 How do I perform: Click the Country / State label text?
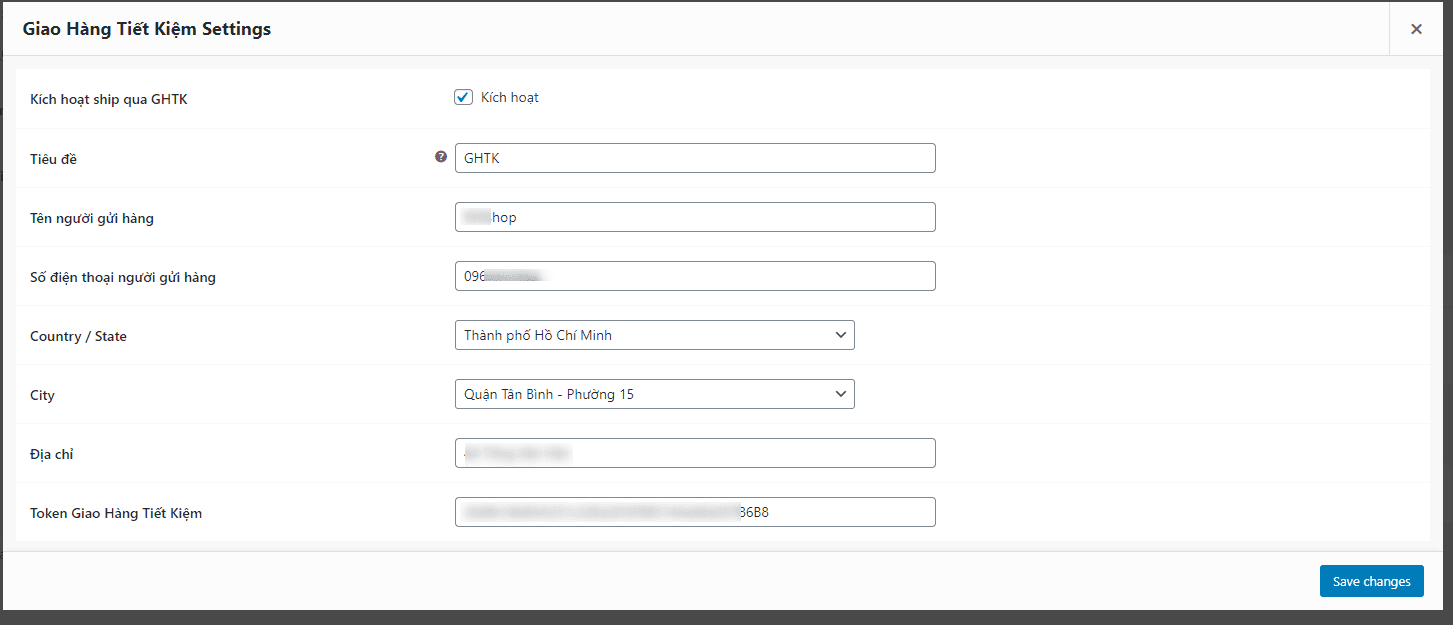click(78, 336)
